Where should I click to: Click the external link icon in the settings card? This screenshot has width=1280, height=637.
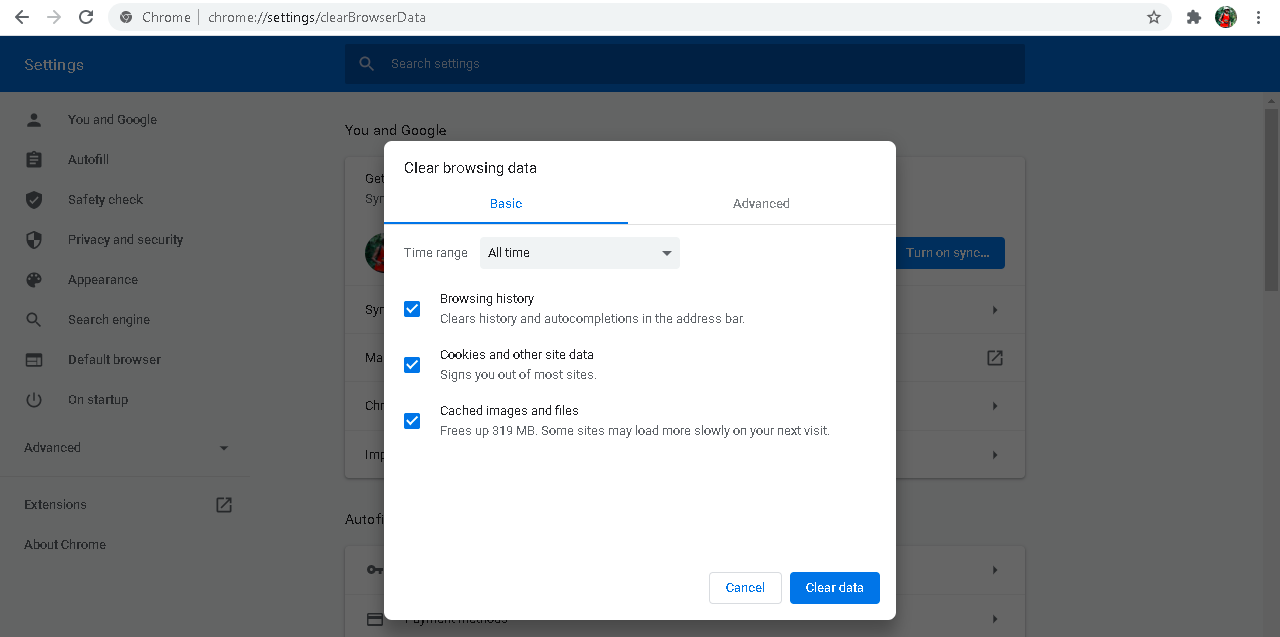(995, 357)
